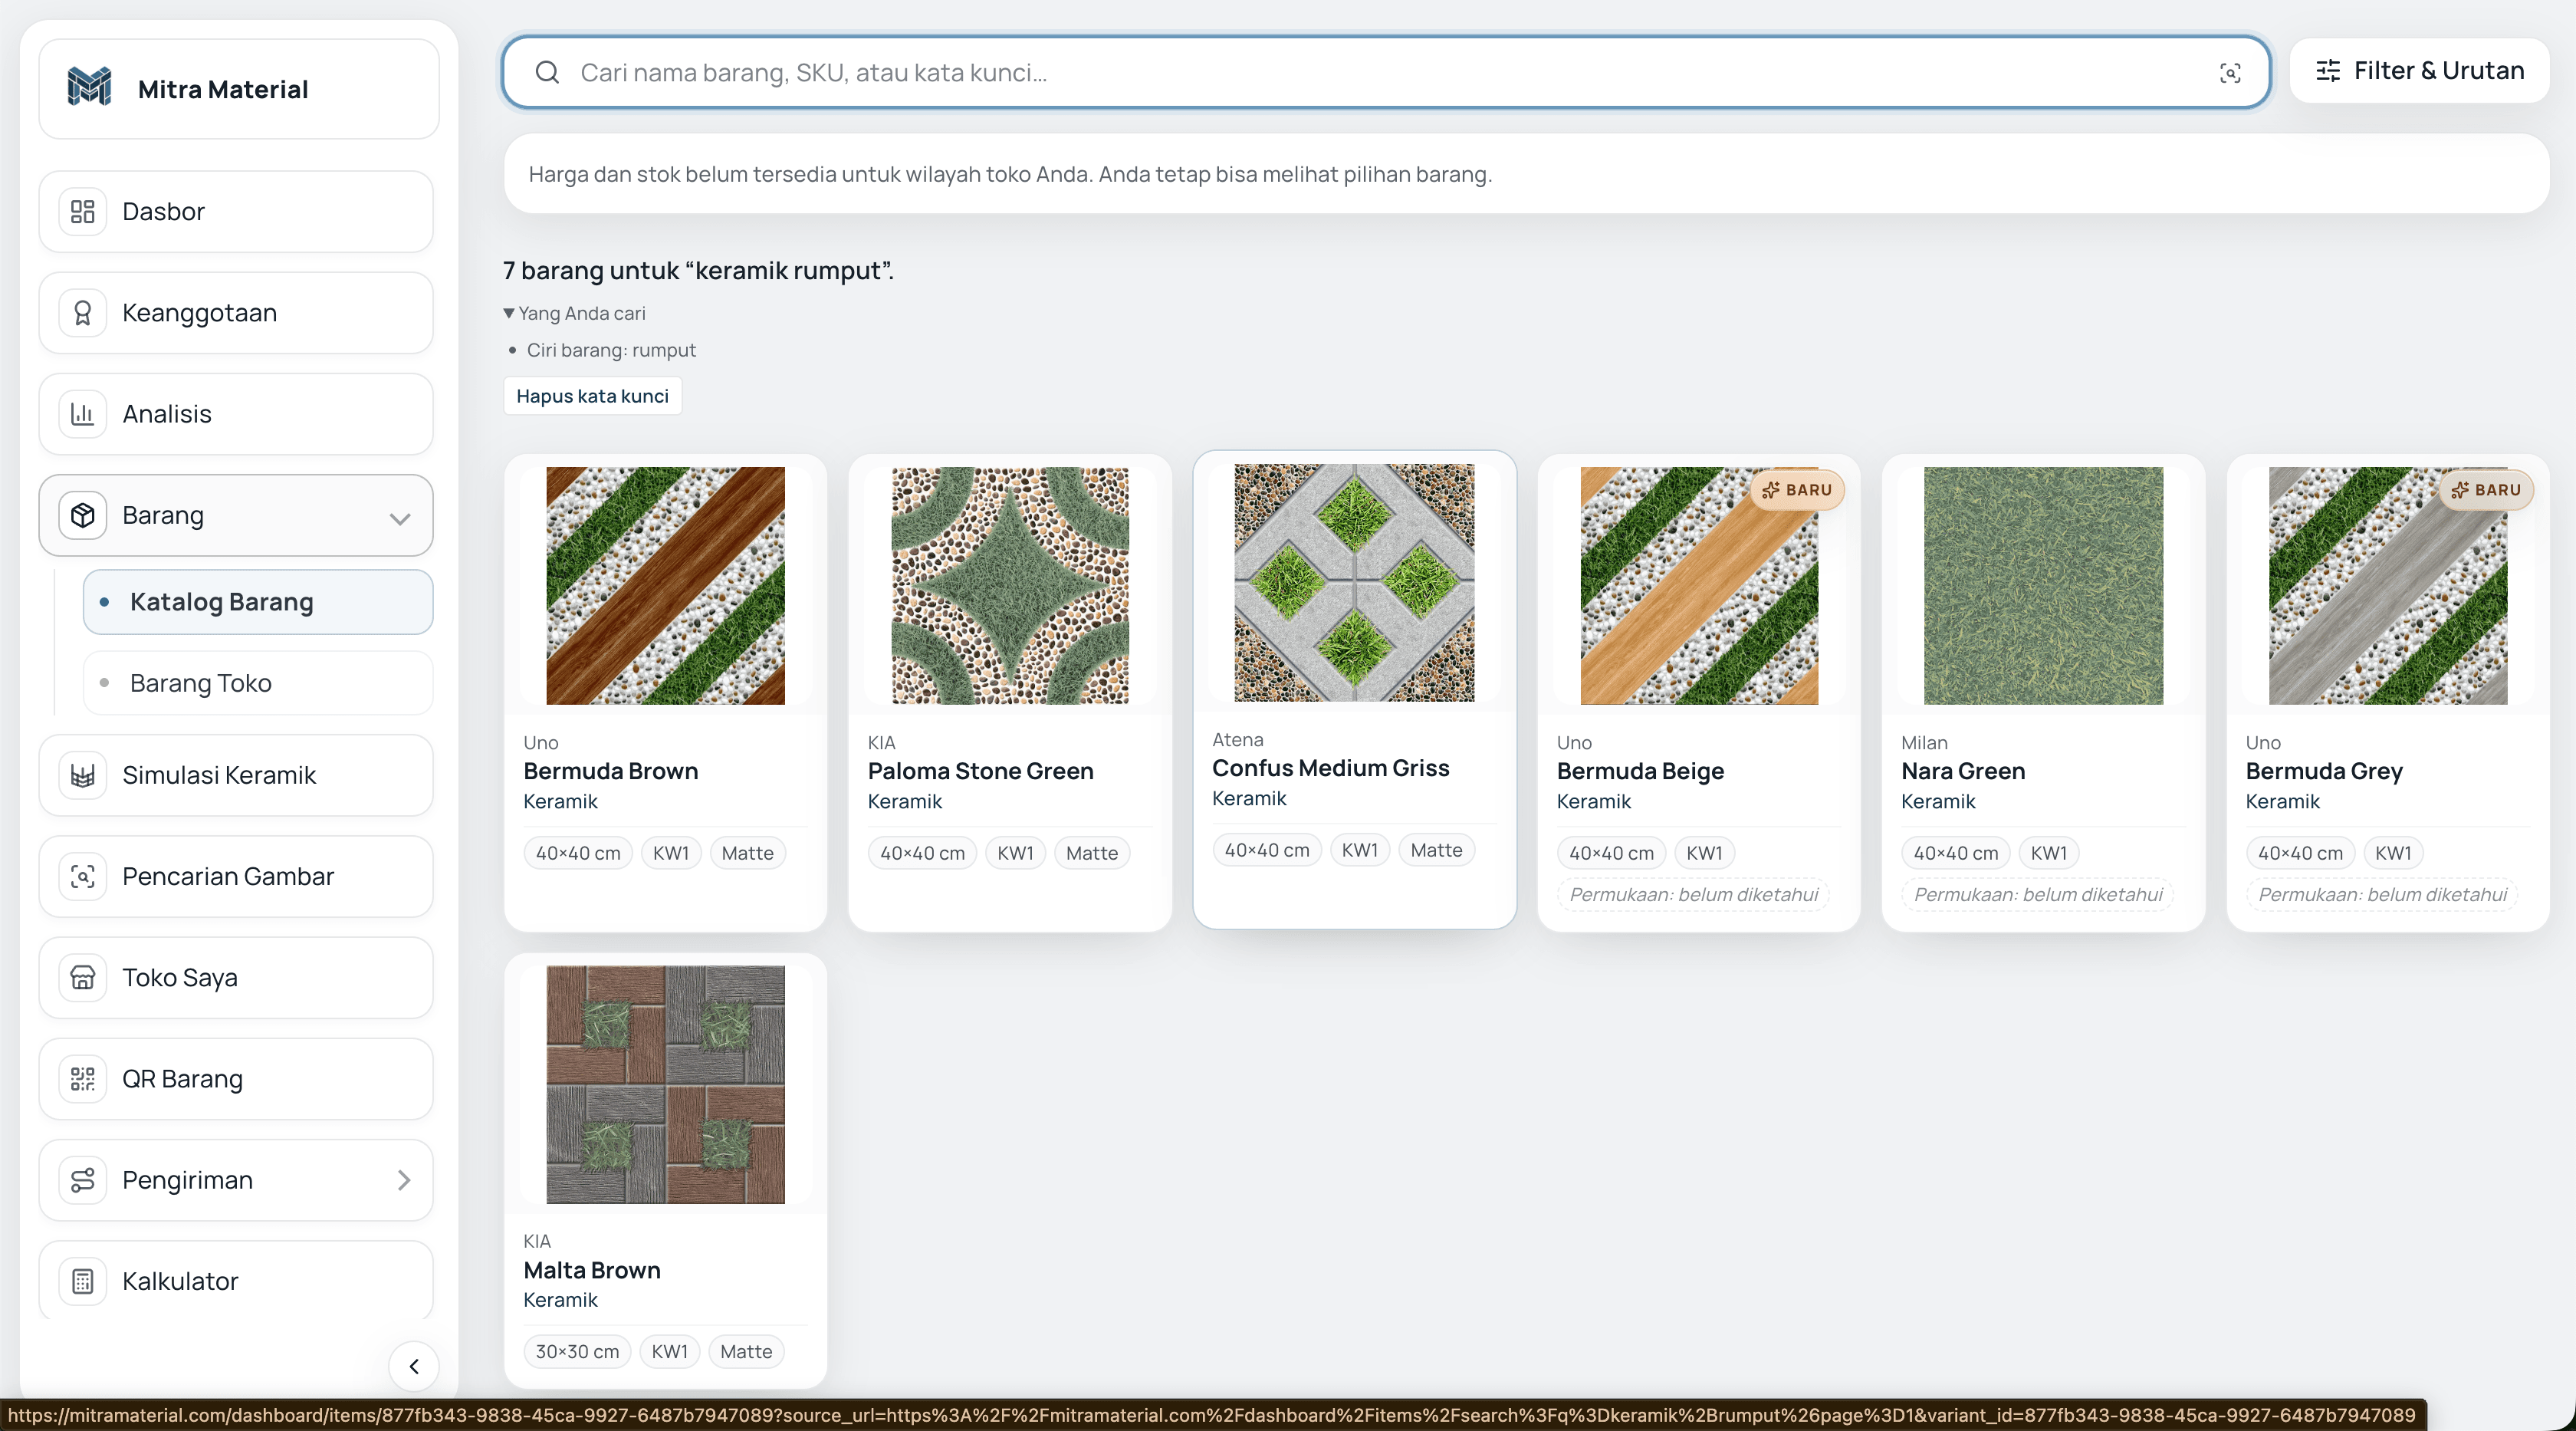Click BARU badge on Bermuda Grey card
Viewport: 2576px width, 1431px height.
coord(2486,490)
